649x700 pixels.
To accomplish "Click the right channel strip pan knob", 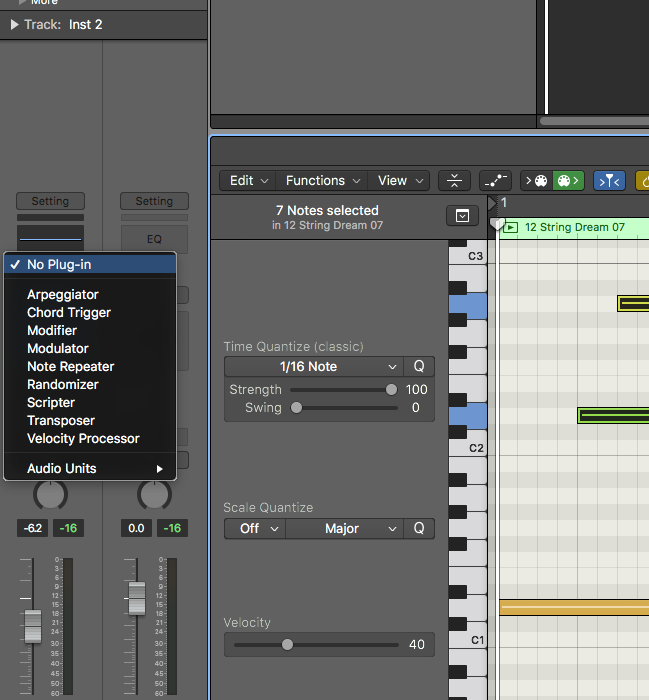I will click(x=154, y=494).
